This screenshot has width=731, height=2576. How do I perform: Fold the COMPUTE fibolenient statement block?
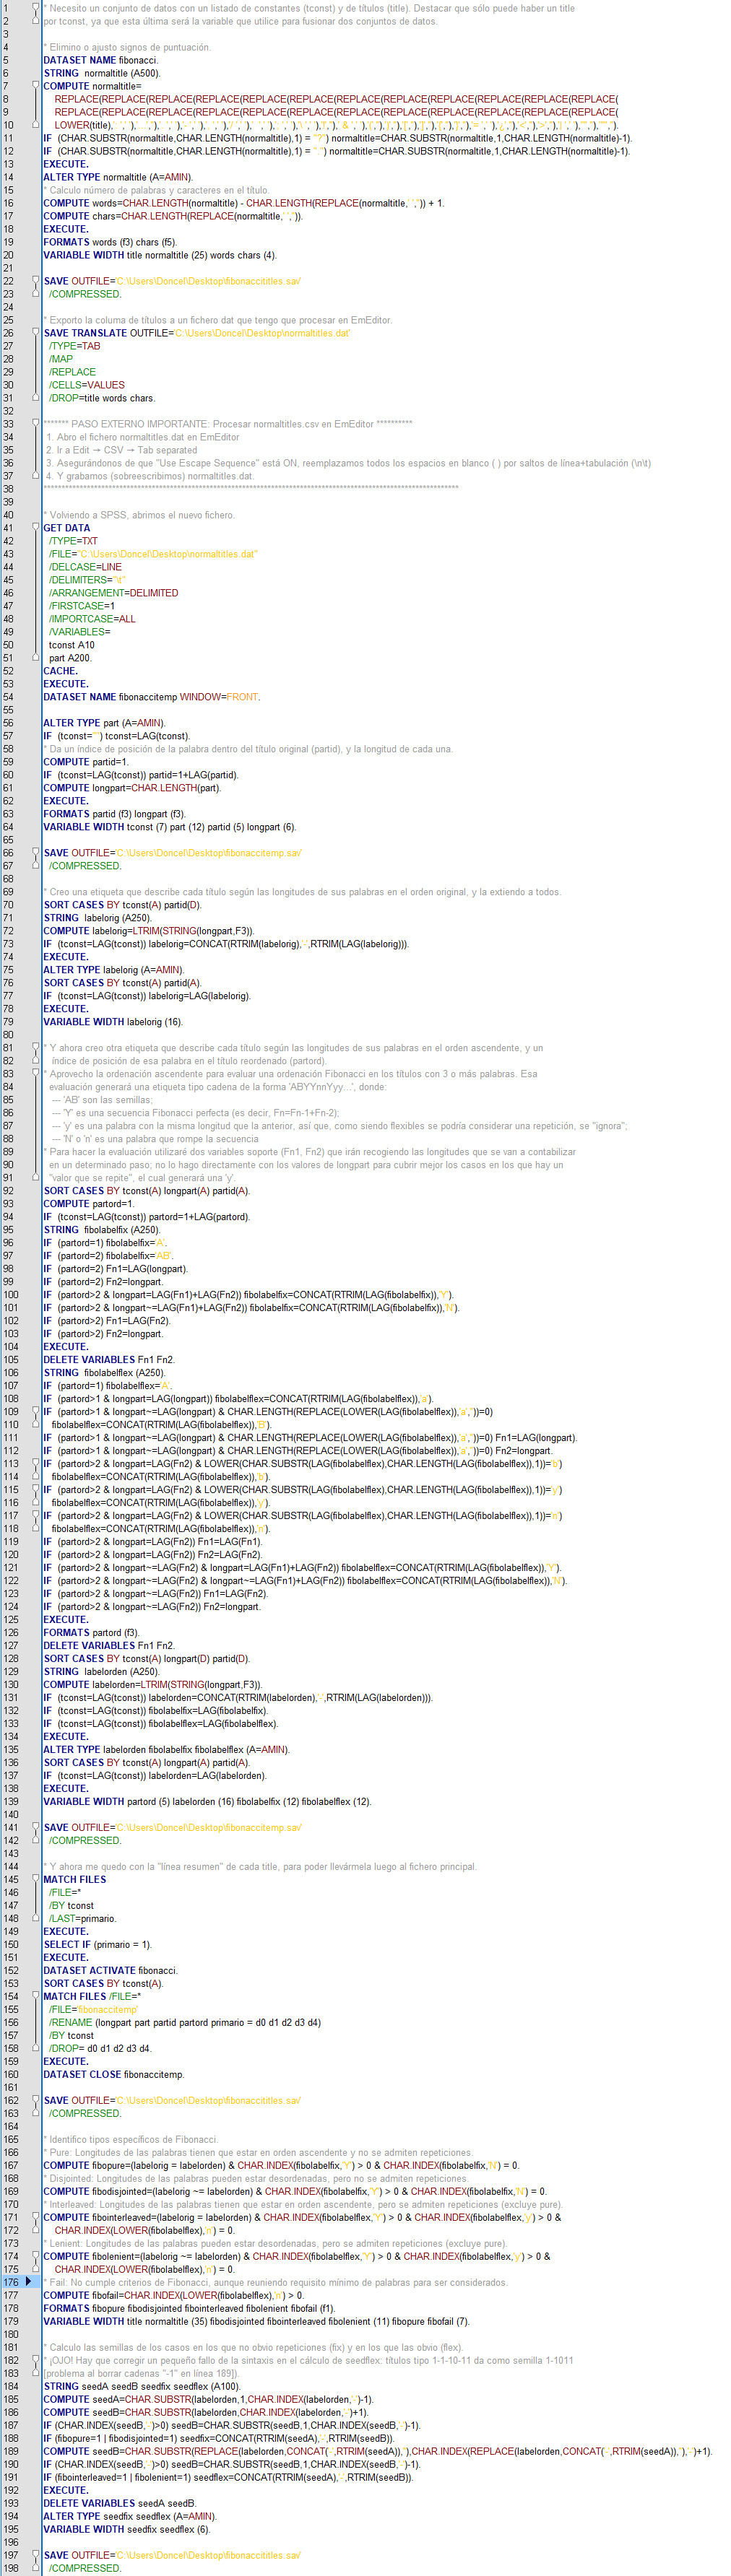[36, 2256]
